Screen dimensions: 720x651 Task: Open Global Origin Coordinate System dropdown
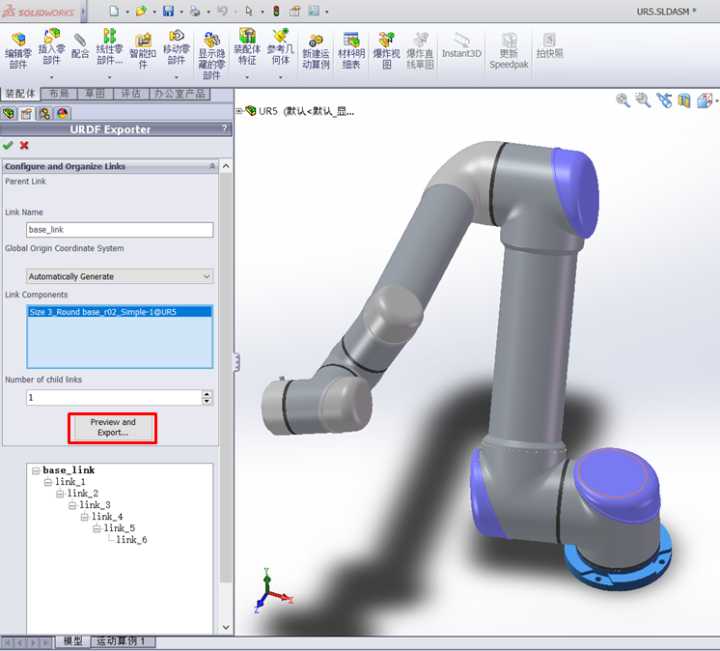tap(119, 276)
